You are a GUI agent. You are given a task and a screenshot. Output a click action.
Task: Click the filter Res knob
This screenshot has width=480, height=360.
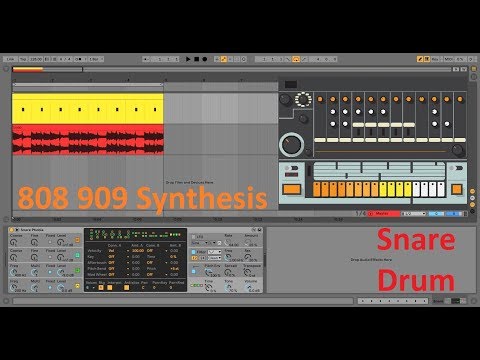pyautogui.click(x=248, y=257)
